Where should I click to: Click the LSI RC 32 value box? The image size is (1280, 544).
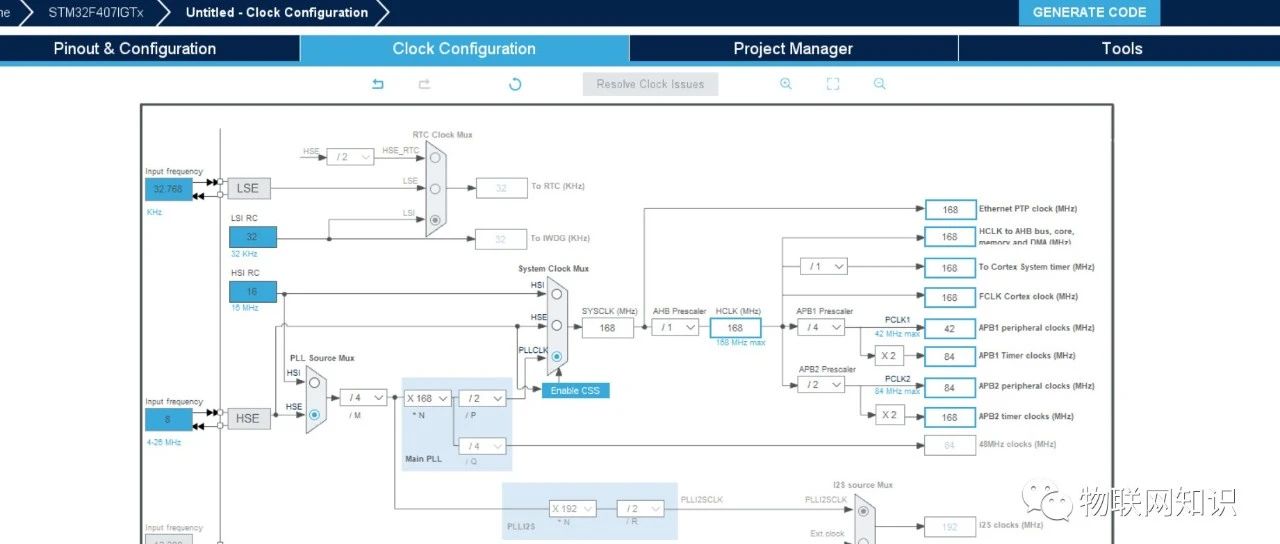pos(252,237)
